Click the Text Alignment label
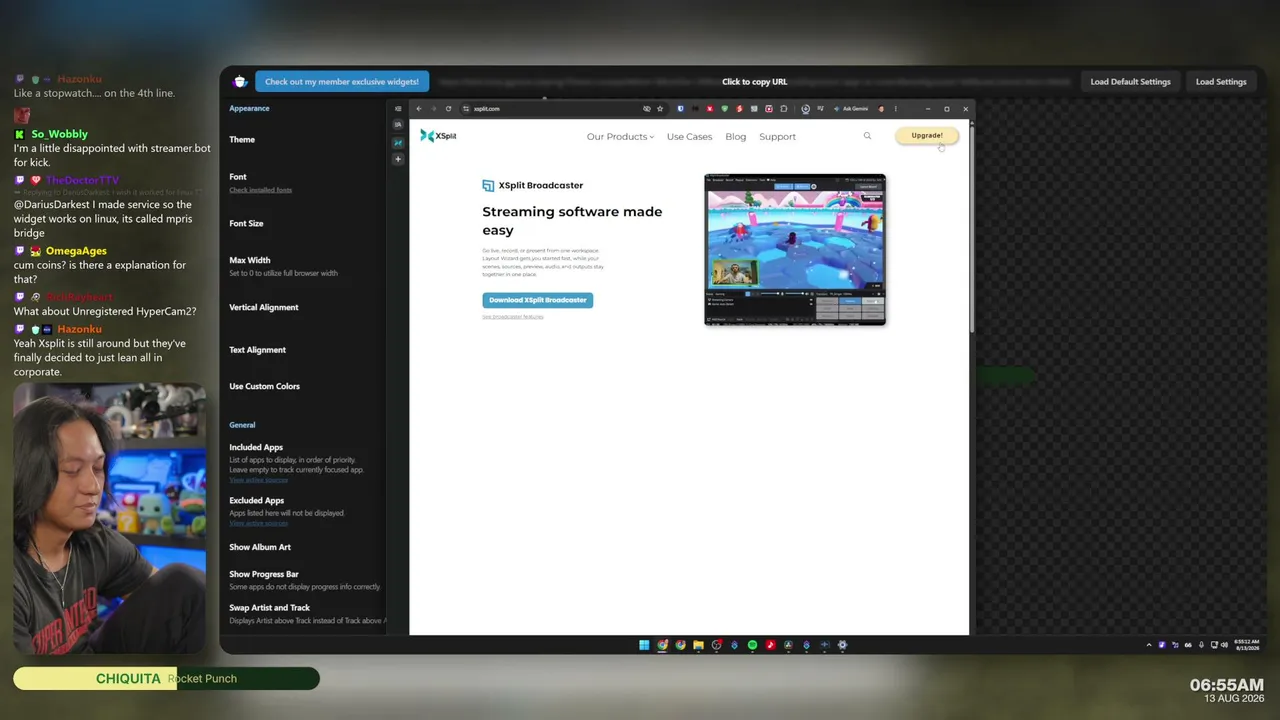Viewport: 1280px width, 720px height. [x=258, y=350]
